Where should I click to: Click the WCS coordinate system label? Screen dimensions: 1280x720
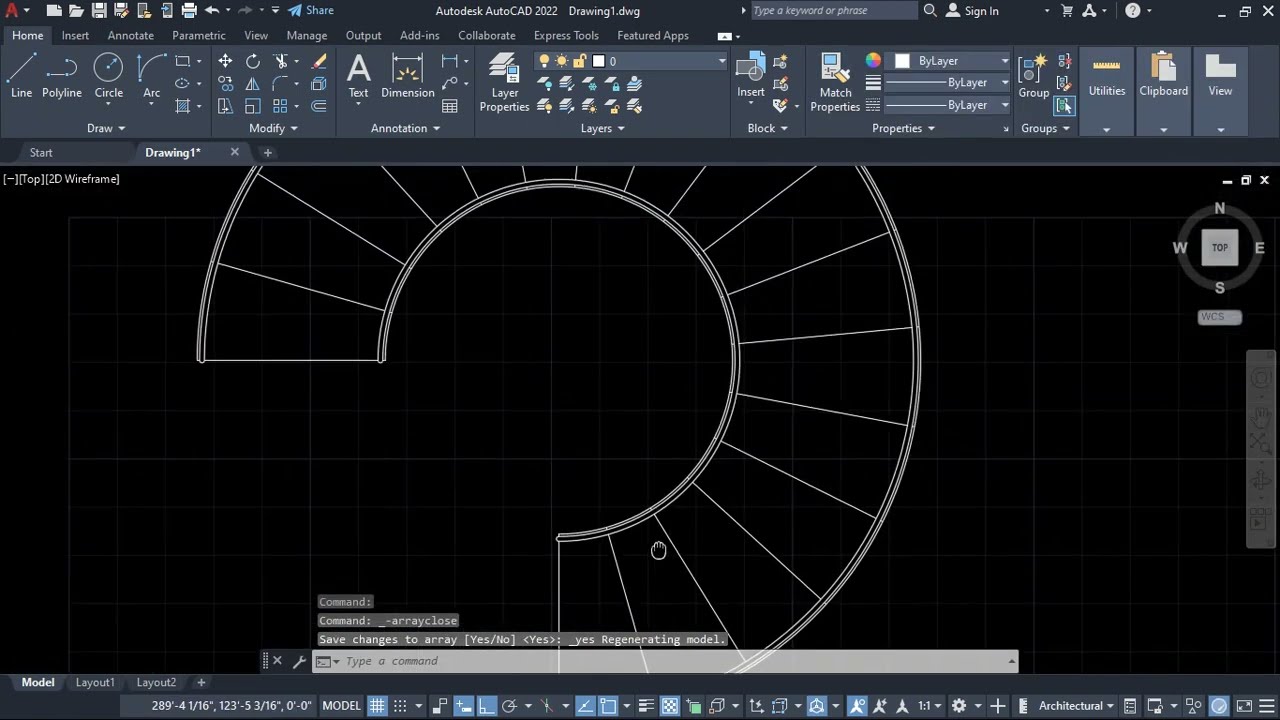tap(1219, 317)
